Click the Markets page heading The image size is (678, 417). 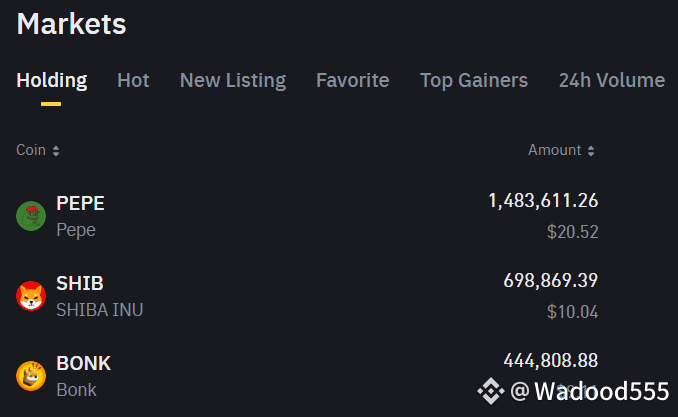72,24
